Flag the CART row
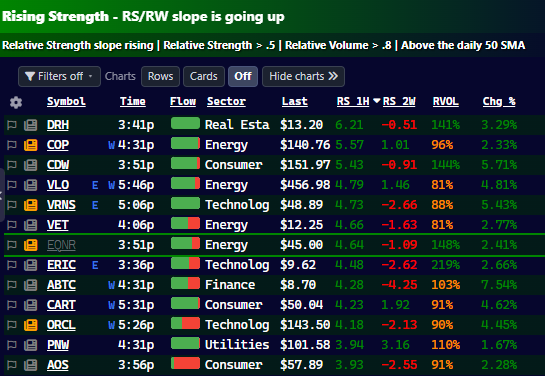 (x=12, y=305)
